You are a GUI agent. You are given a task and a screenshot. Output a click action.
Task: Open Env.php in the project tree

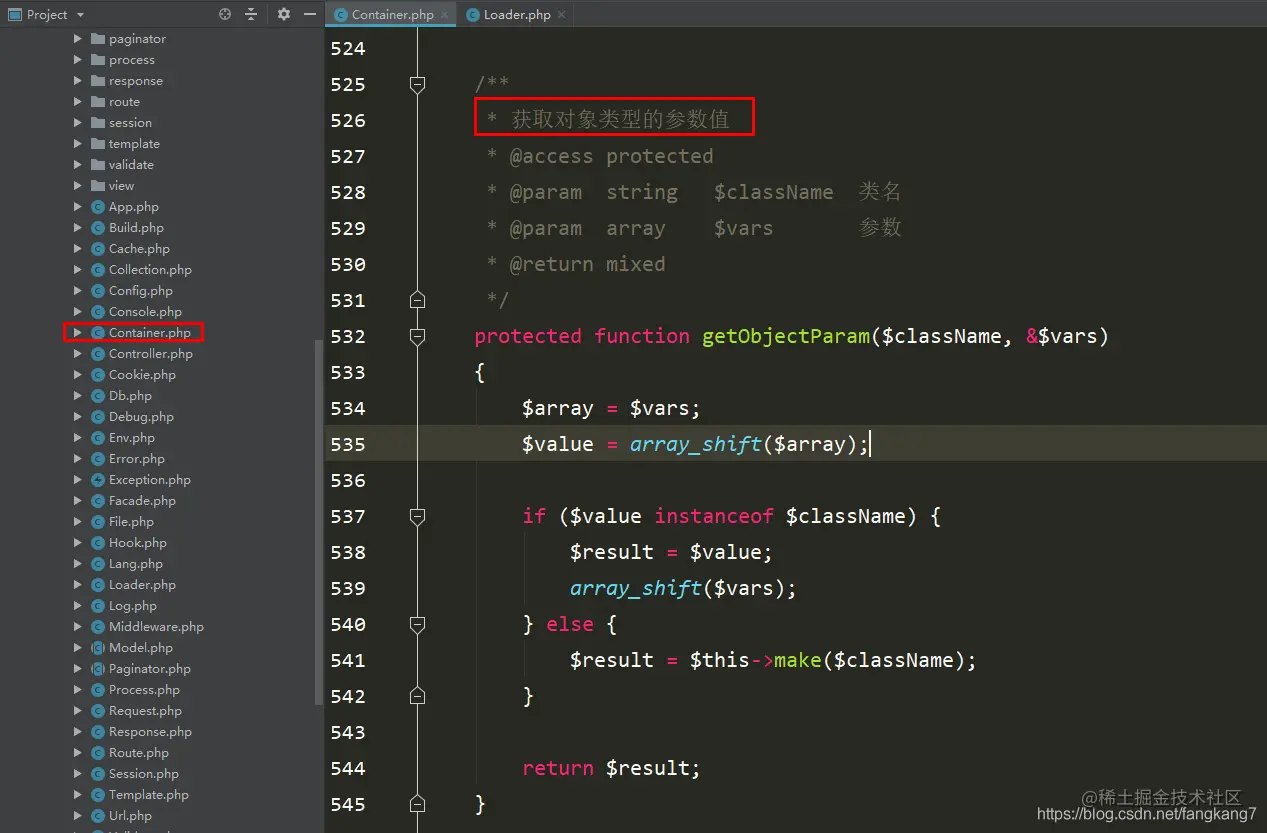point(132,438)
